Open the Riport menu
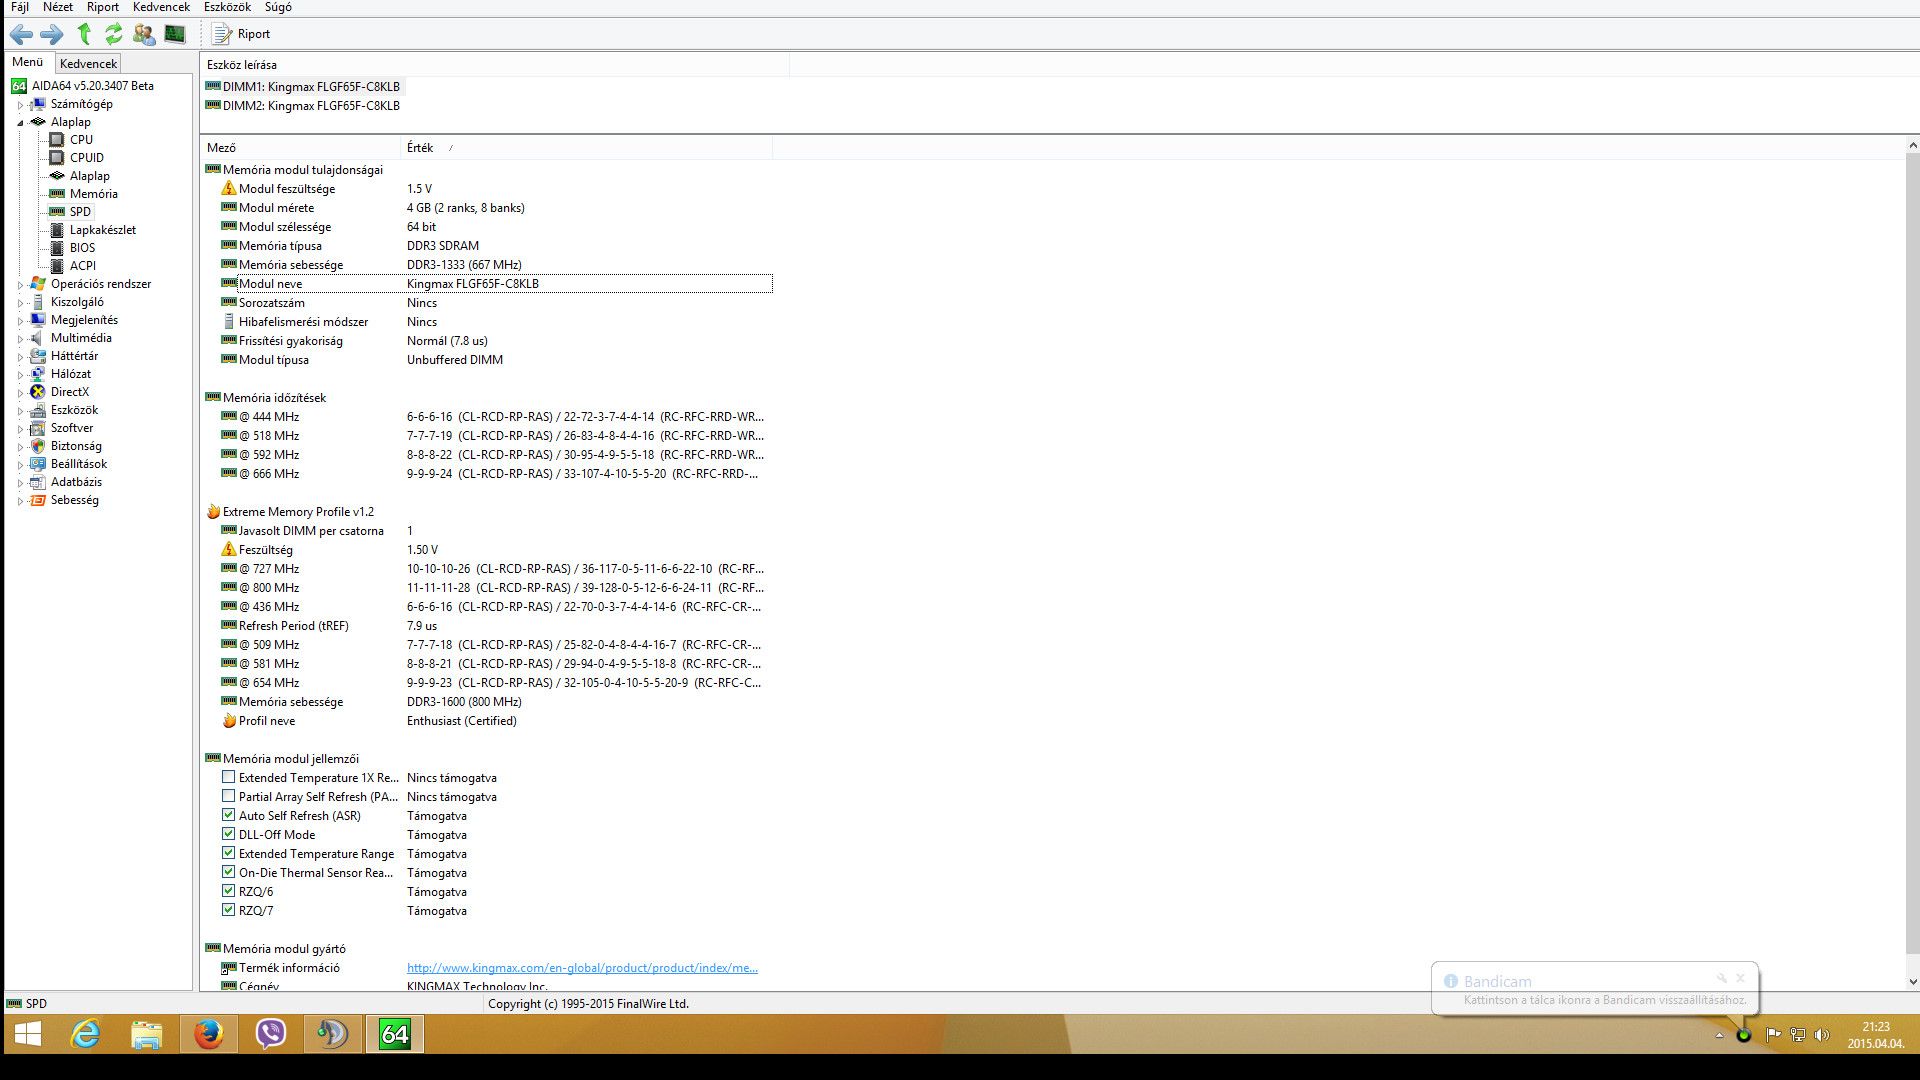The height and width of the screenshot is (1080, 1920). click(103, 7)
